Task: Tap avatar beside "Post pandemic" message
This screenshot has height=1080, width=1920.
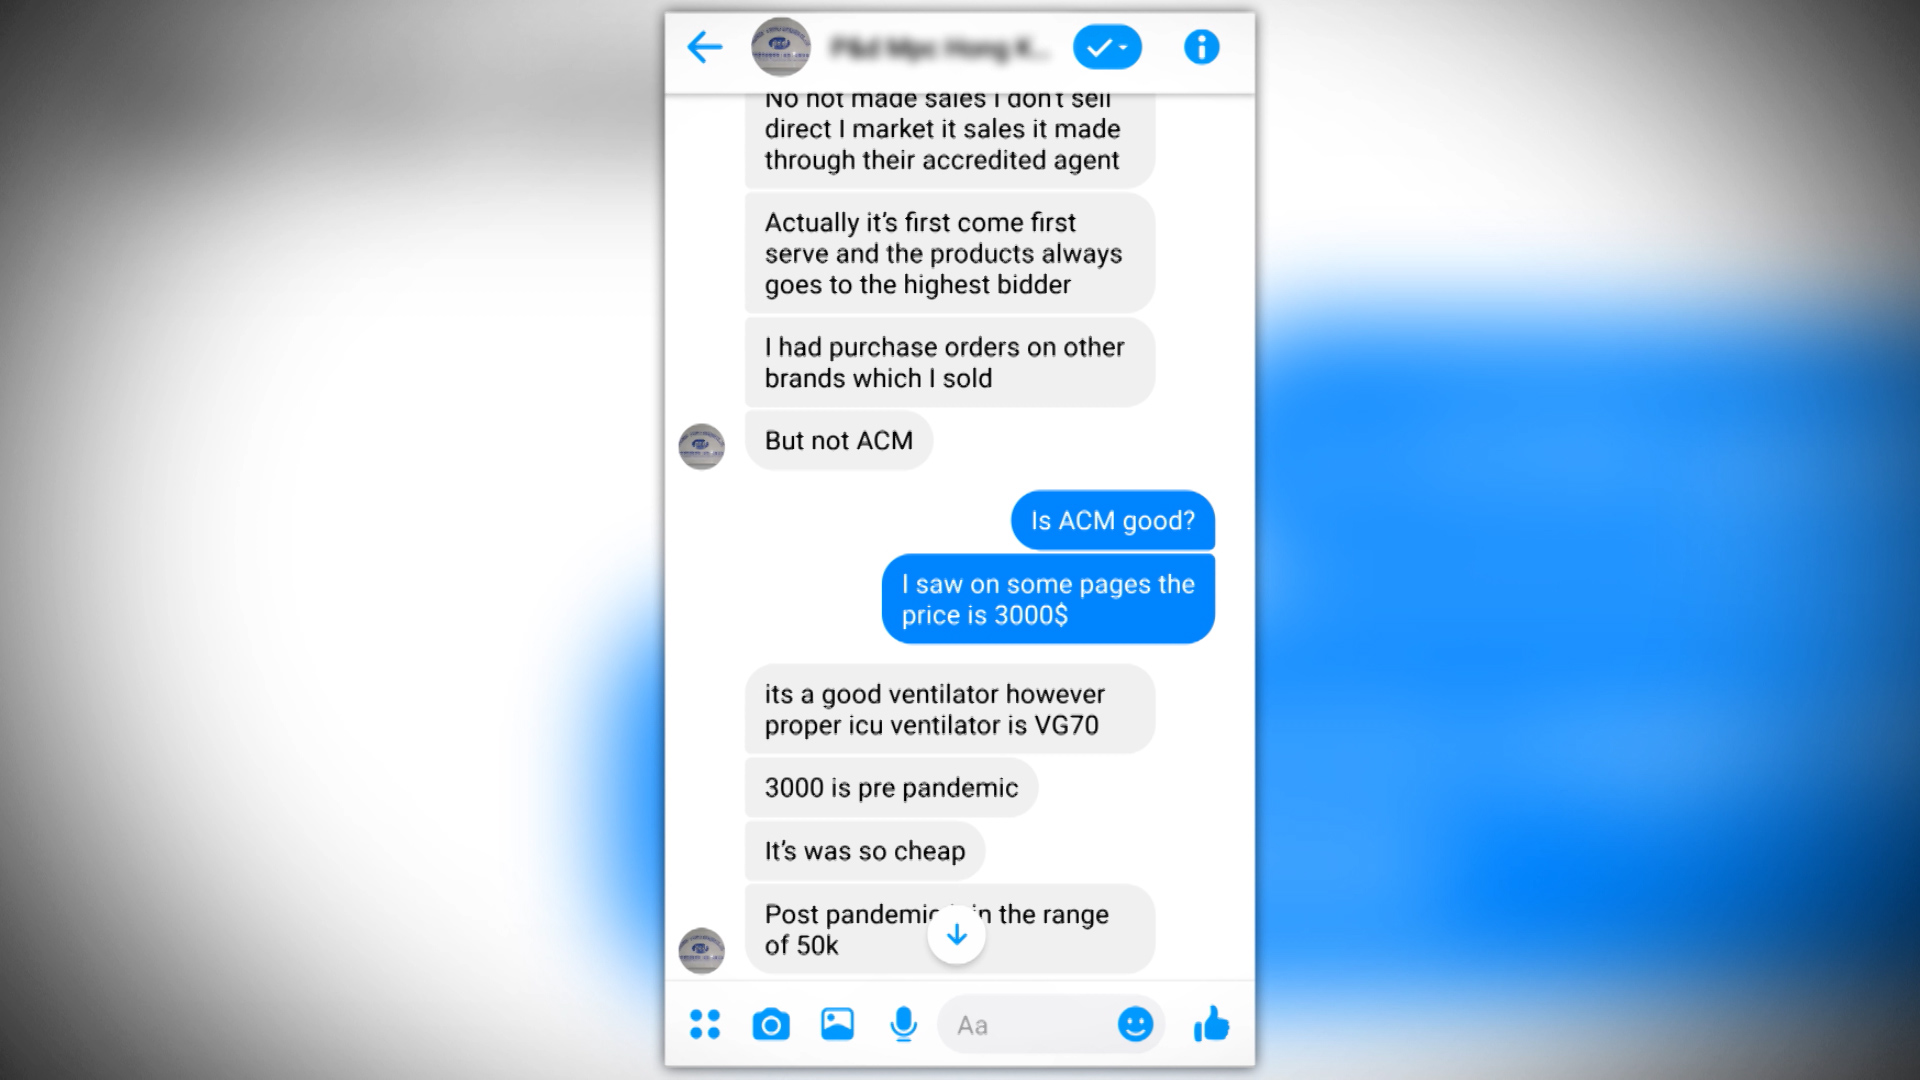Action: pos(702,950)
